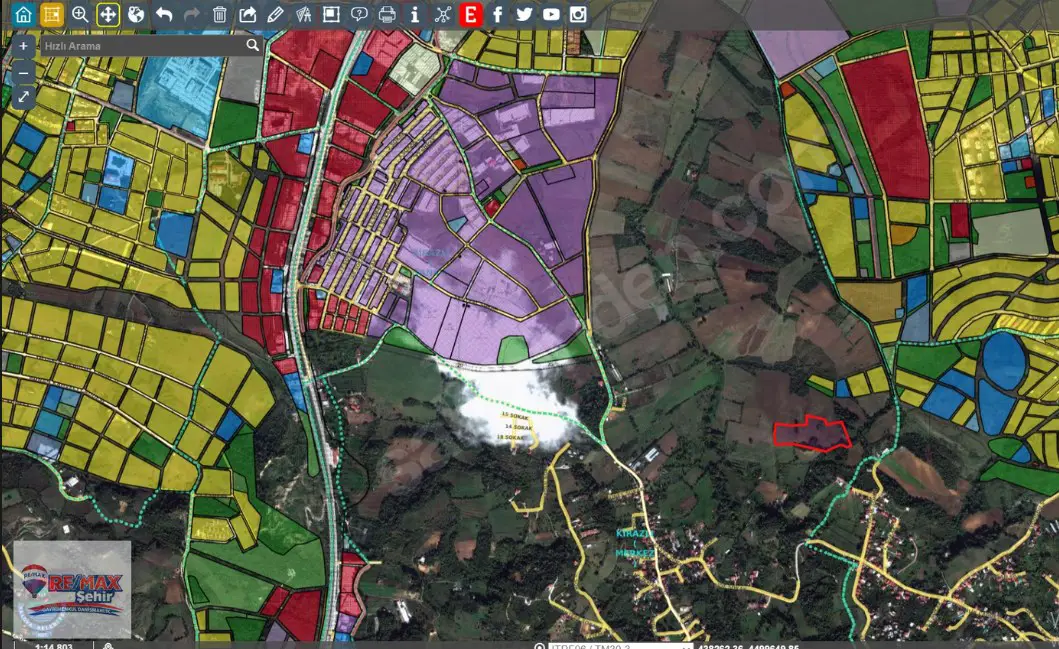Screen dimensions: 1059x649
Task: Toggle full extent diagonal-arrows button
Action: point(23,97)
